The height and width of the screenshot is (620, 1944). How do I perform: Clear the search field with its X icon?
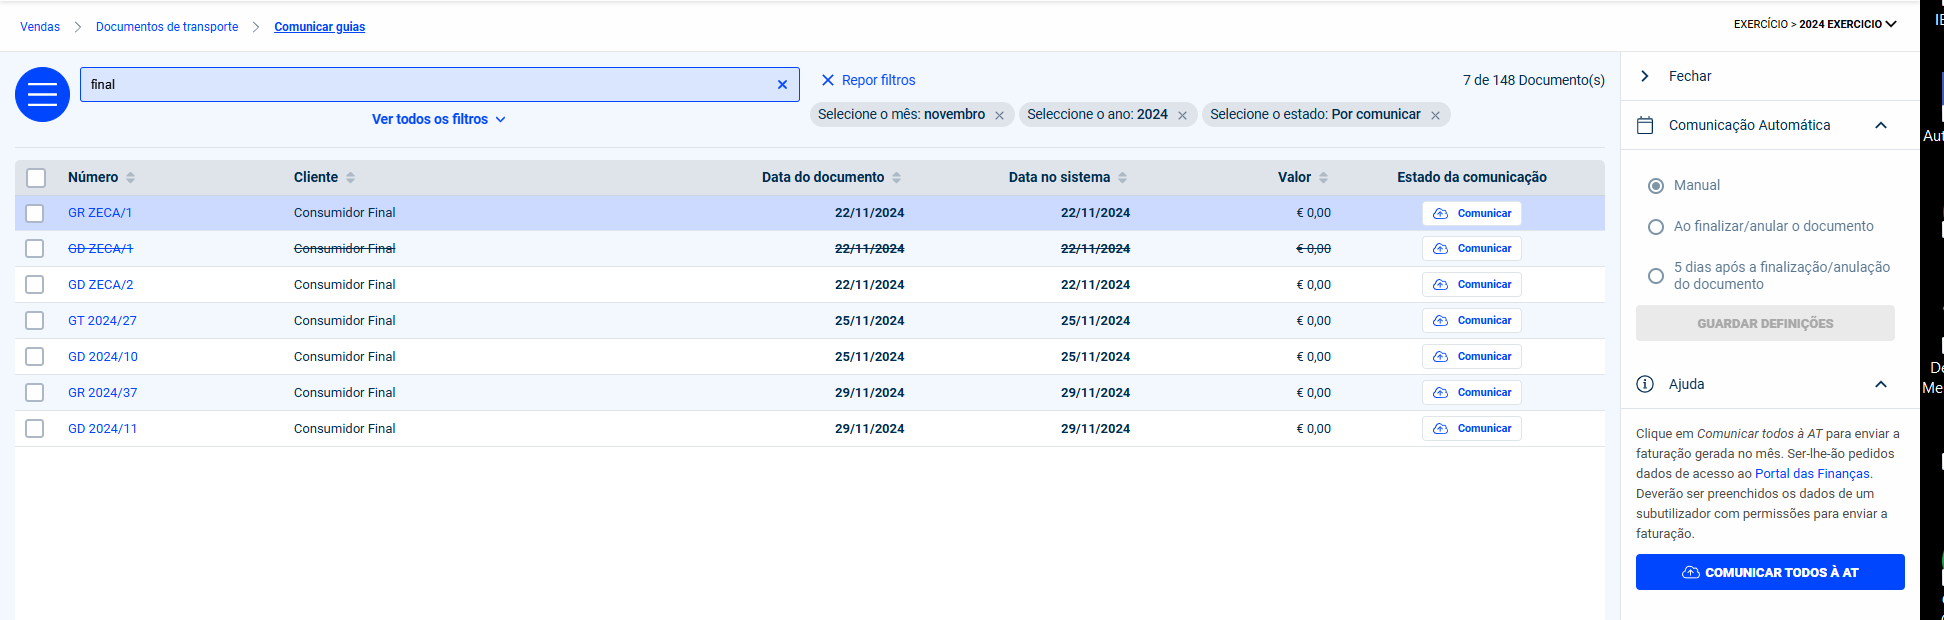pos(782,85)
